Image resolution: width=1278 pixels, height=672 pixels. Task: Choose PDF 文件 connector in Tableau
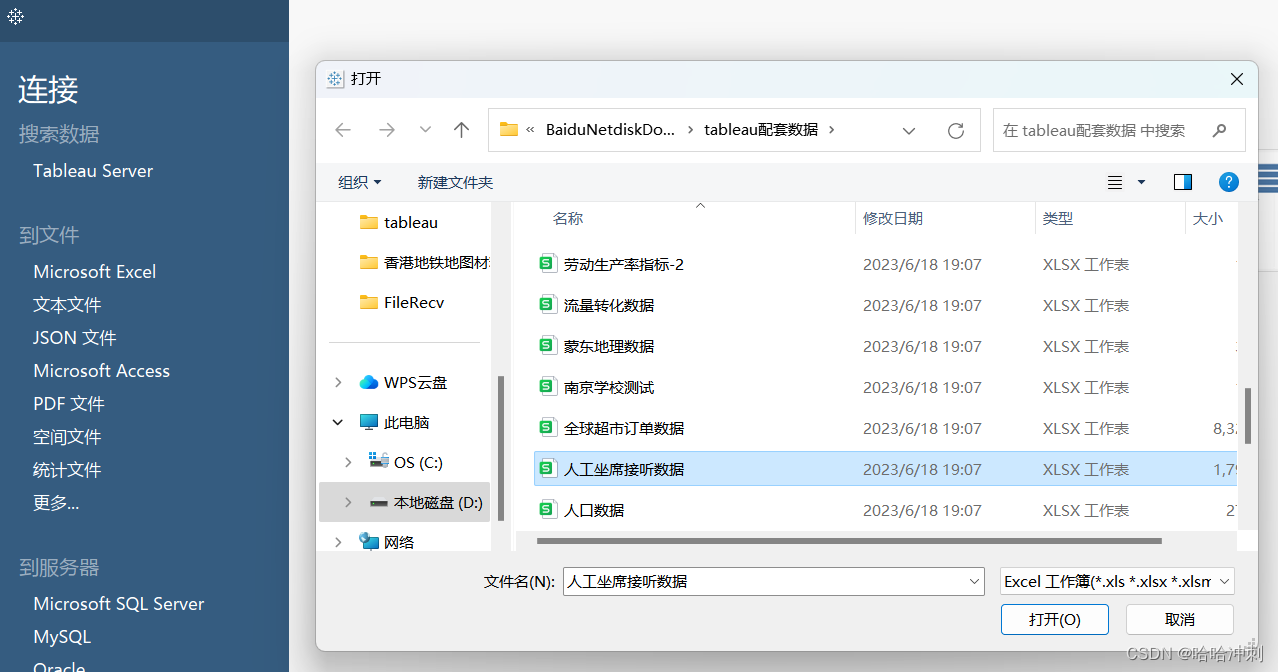point(69,404)
